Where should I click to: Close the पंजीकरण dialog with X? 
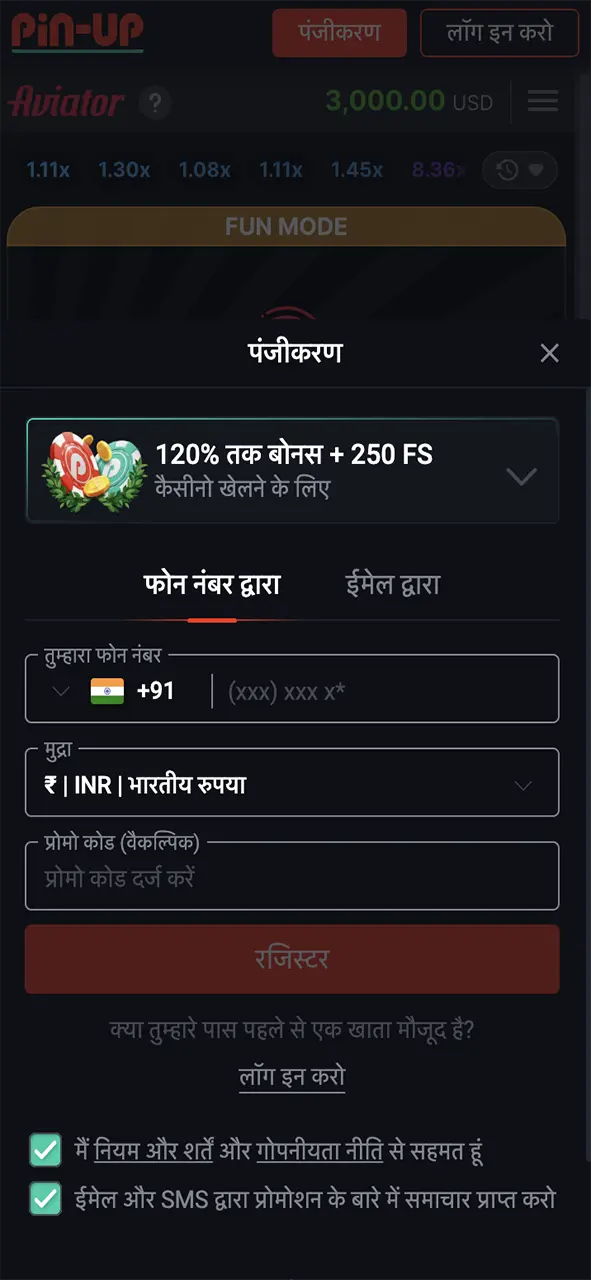(549, 353)
